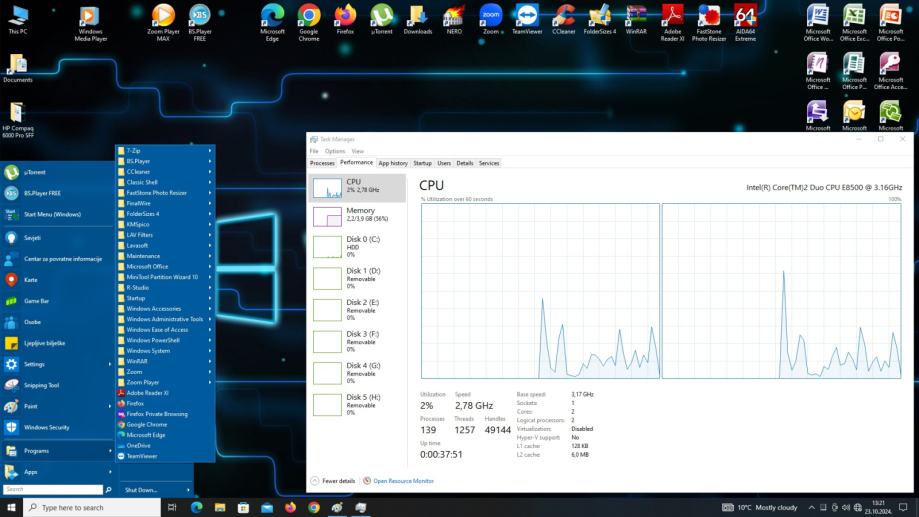Click start menu Search input field
The image size is (919, 517).
coord(53,489)
